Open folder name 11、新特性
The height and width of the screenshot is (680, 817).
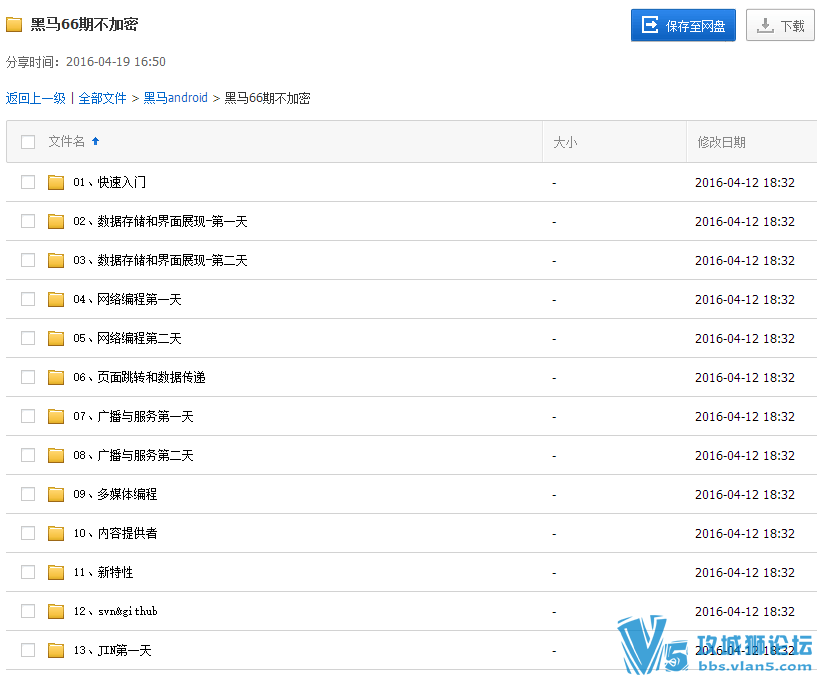tap(103, 573)
